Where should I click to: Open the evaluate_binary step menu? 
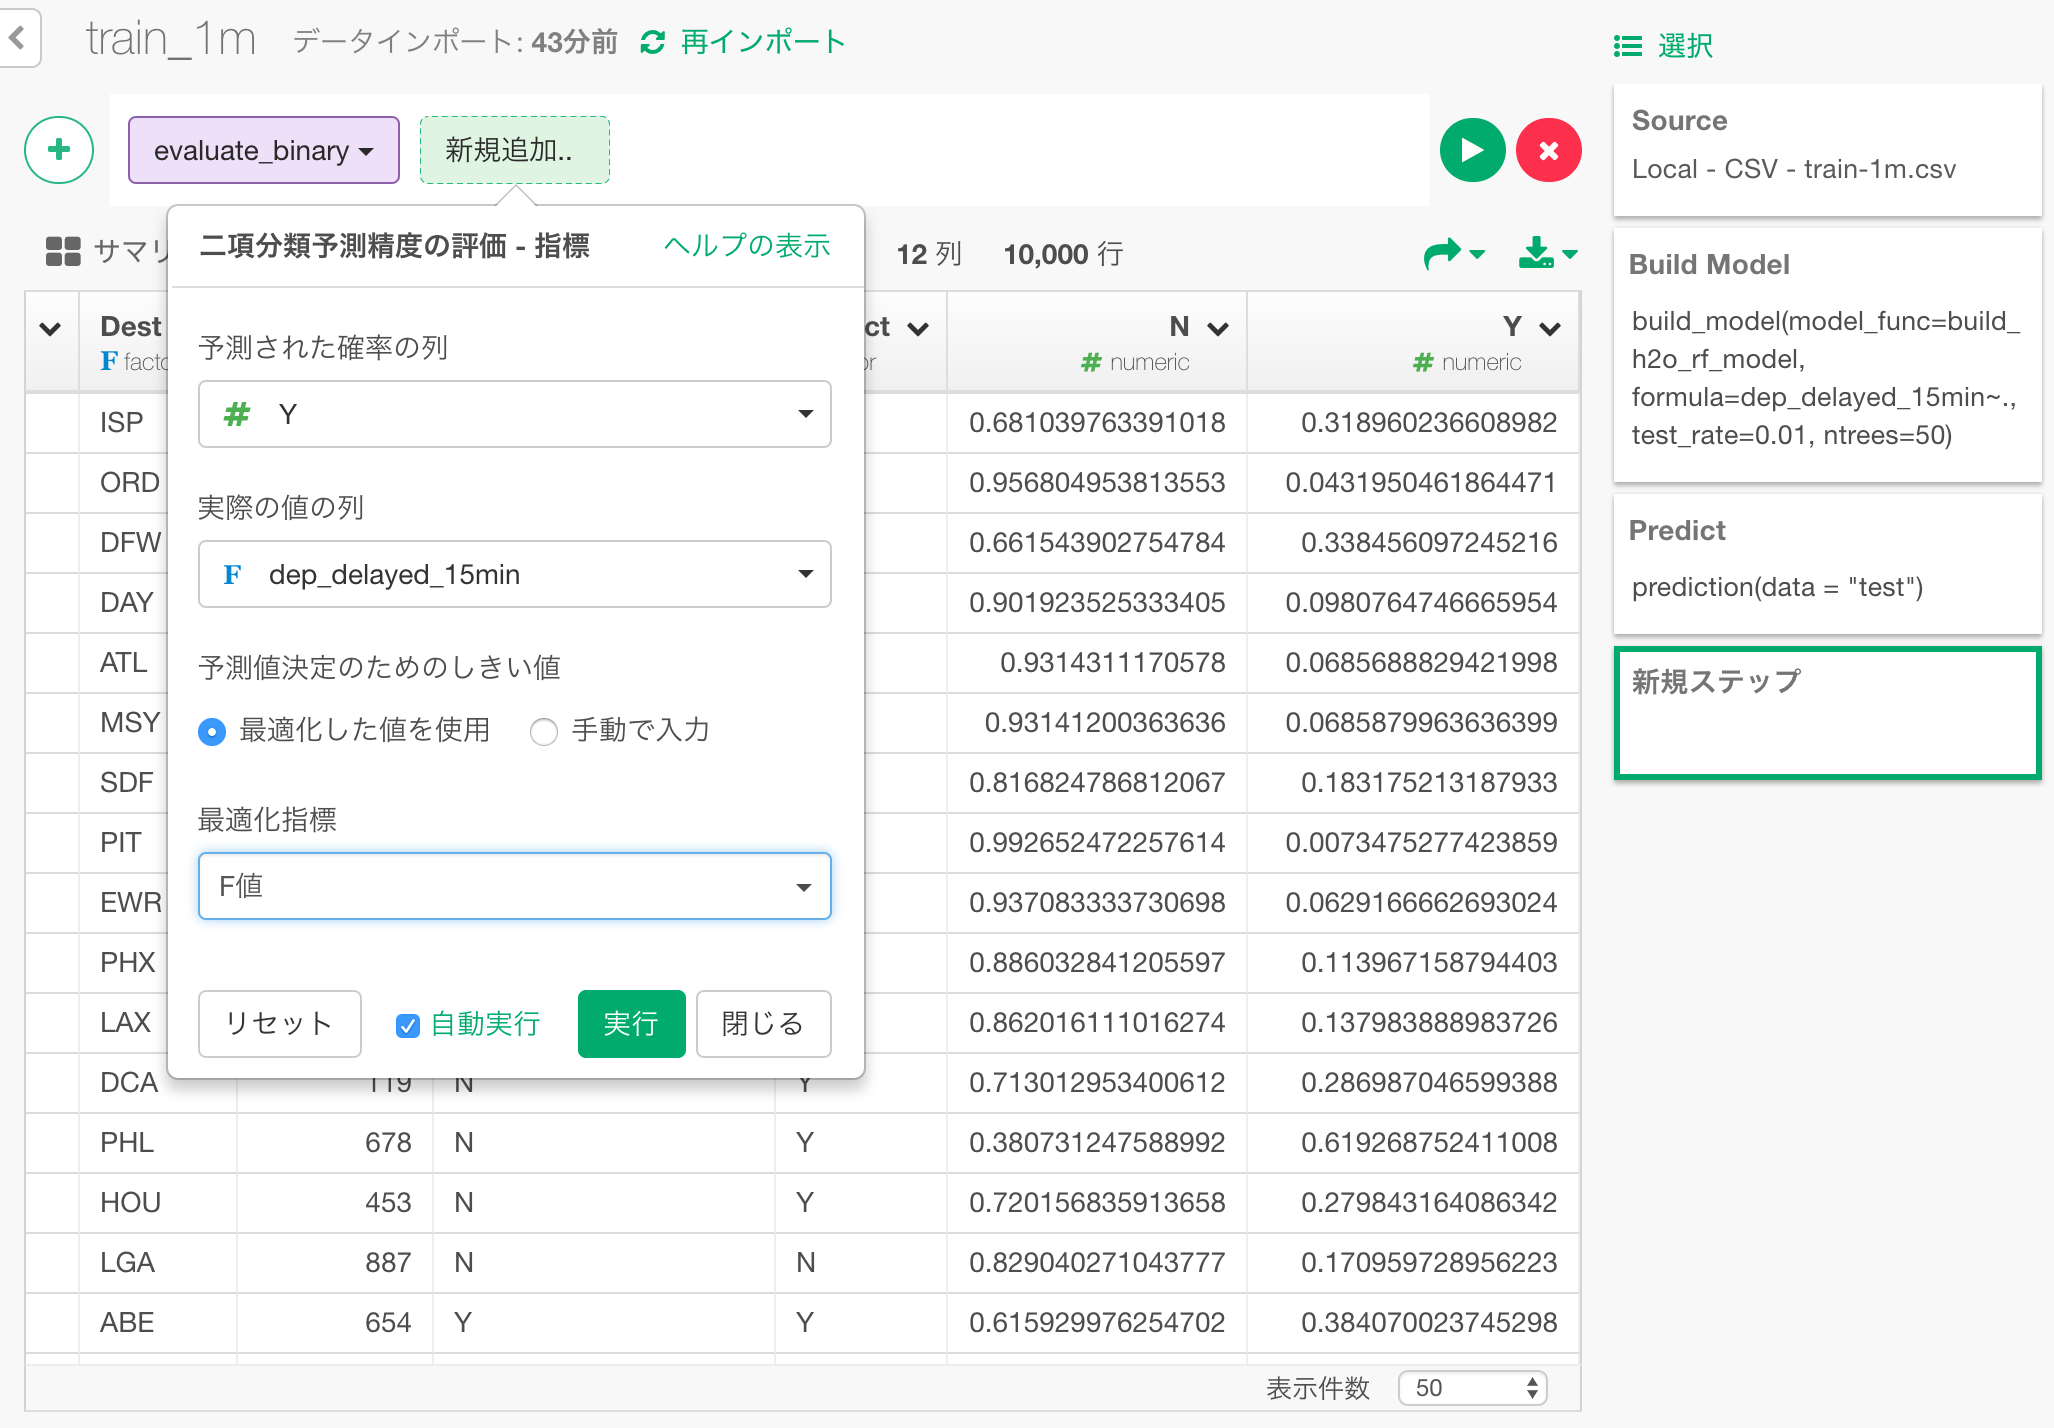264,151
